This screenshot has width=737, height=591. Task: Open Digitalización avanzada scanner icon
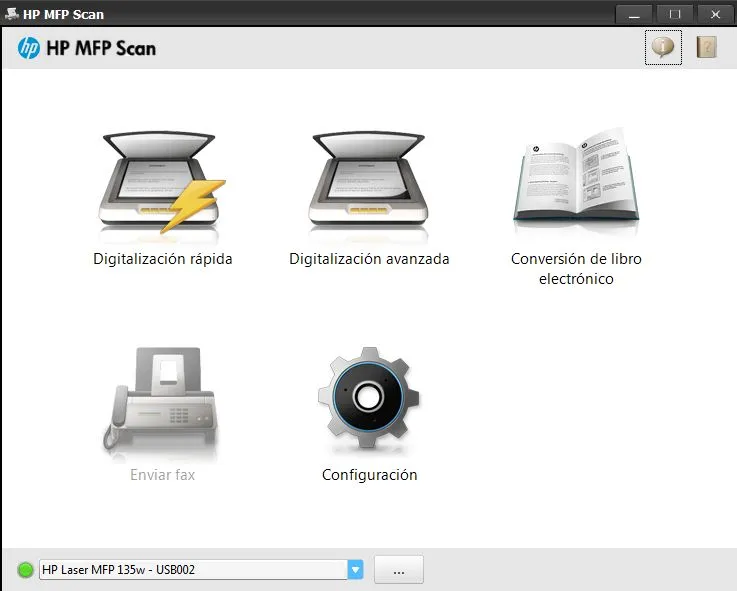(368, 181)
